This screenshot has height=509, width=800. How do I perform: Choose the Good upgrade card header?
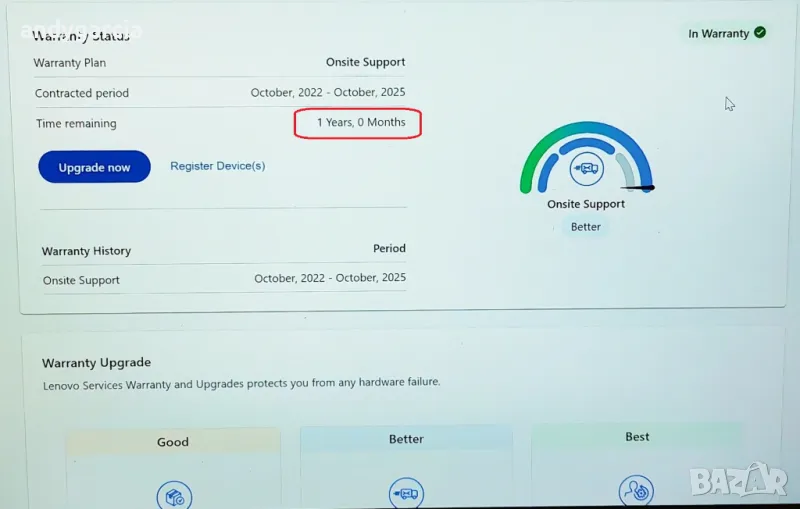pyautogui.click(x=173, y=441)
